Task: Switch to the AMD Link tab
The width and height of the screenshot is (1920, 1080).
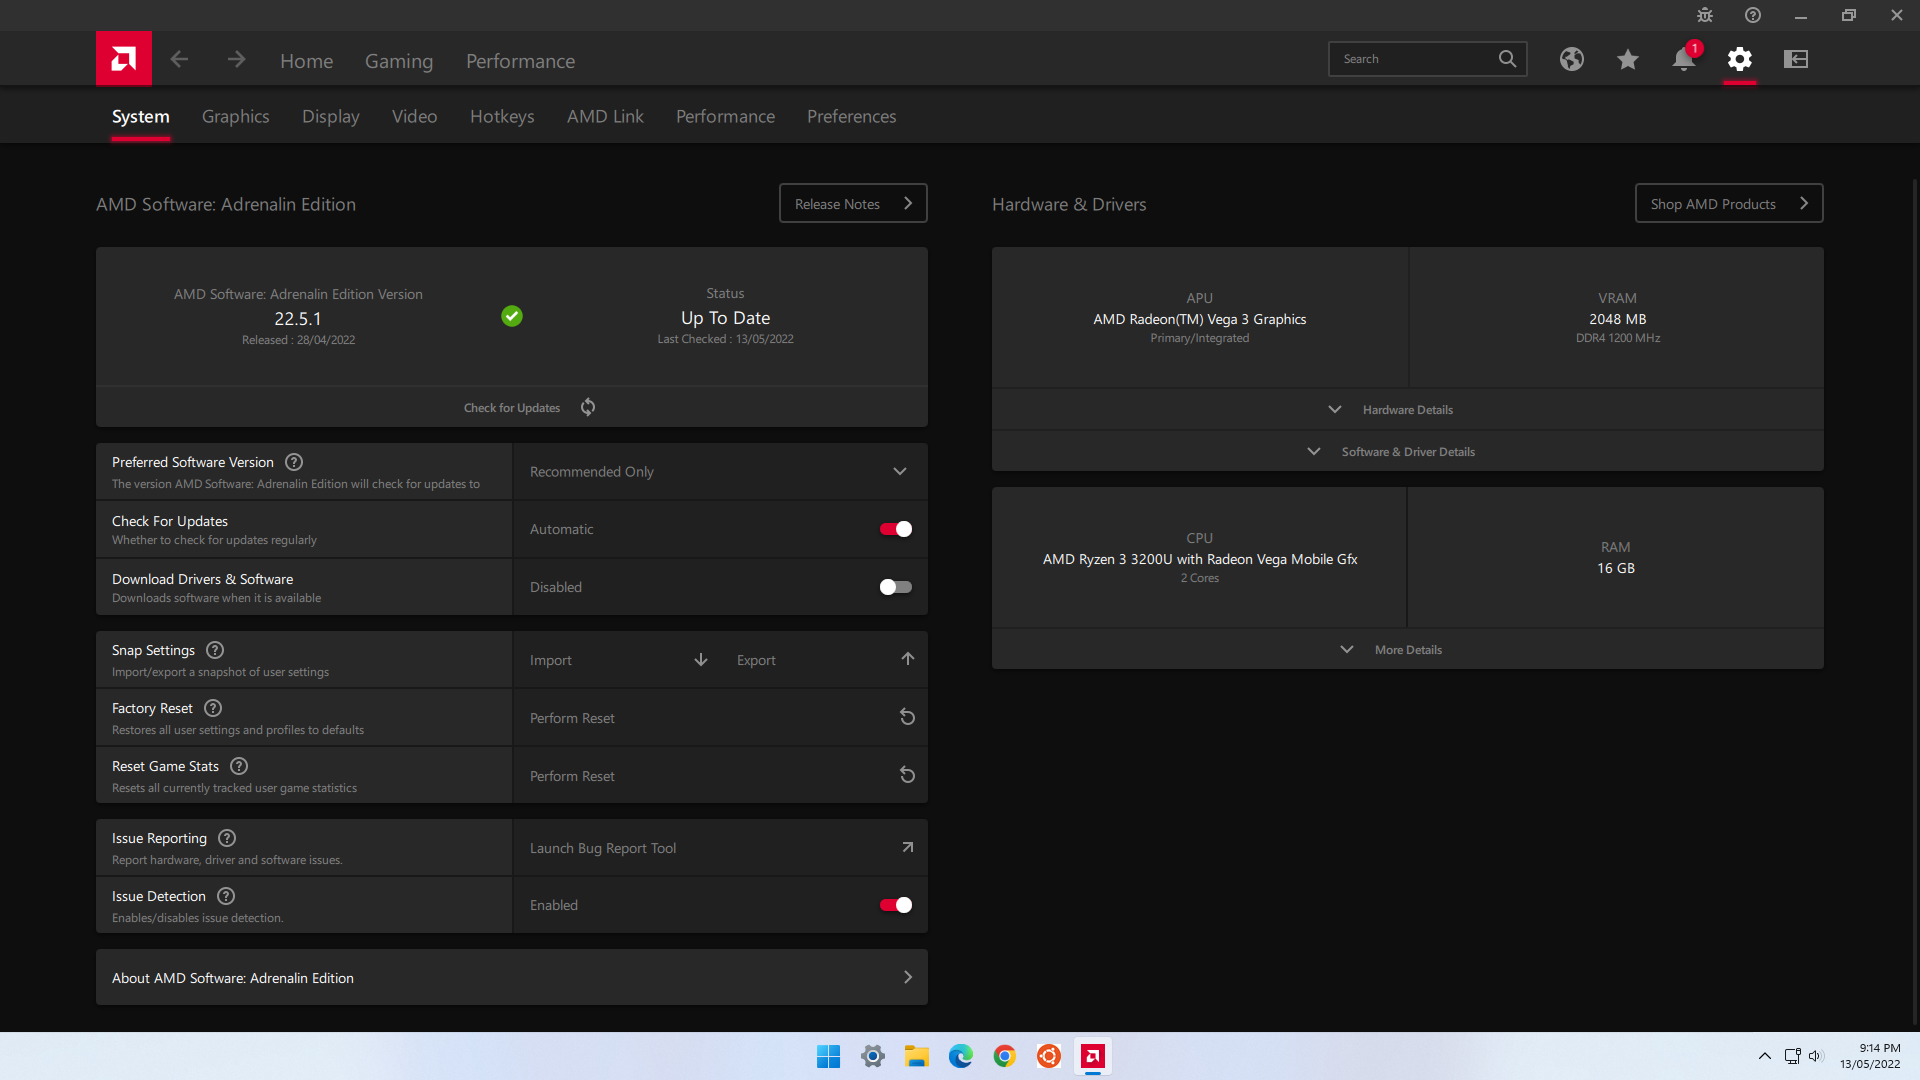Action: pos(605,116)
